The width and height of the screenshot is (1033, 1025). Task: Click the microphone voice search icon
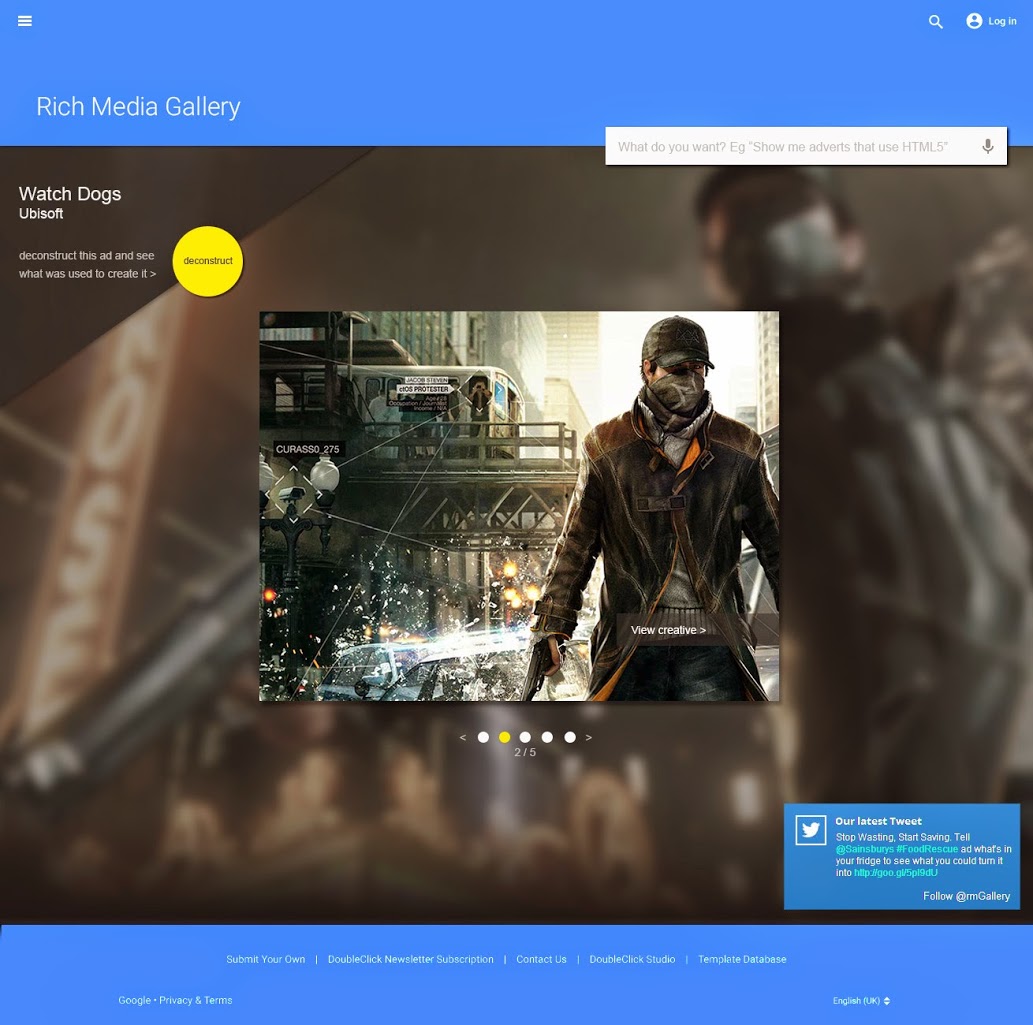(988, 146)
